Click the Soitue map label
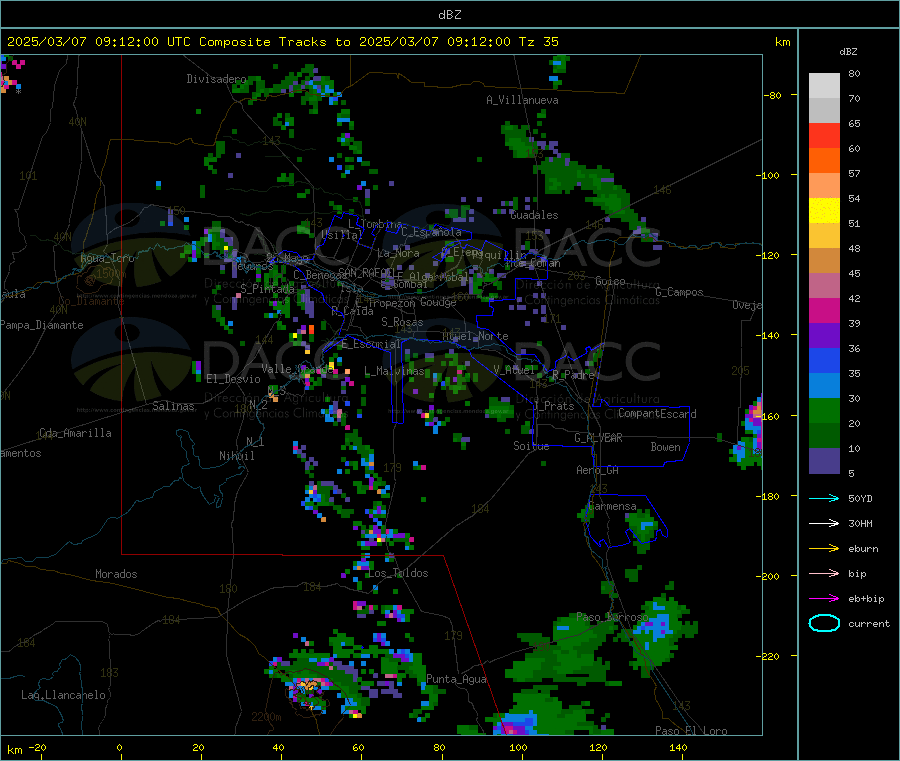The width and height of the screenshot is (900, 761). (531, 446)
